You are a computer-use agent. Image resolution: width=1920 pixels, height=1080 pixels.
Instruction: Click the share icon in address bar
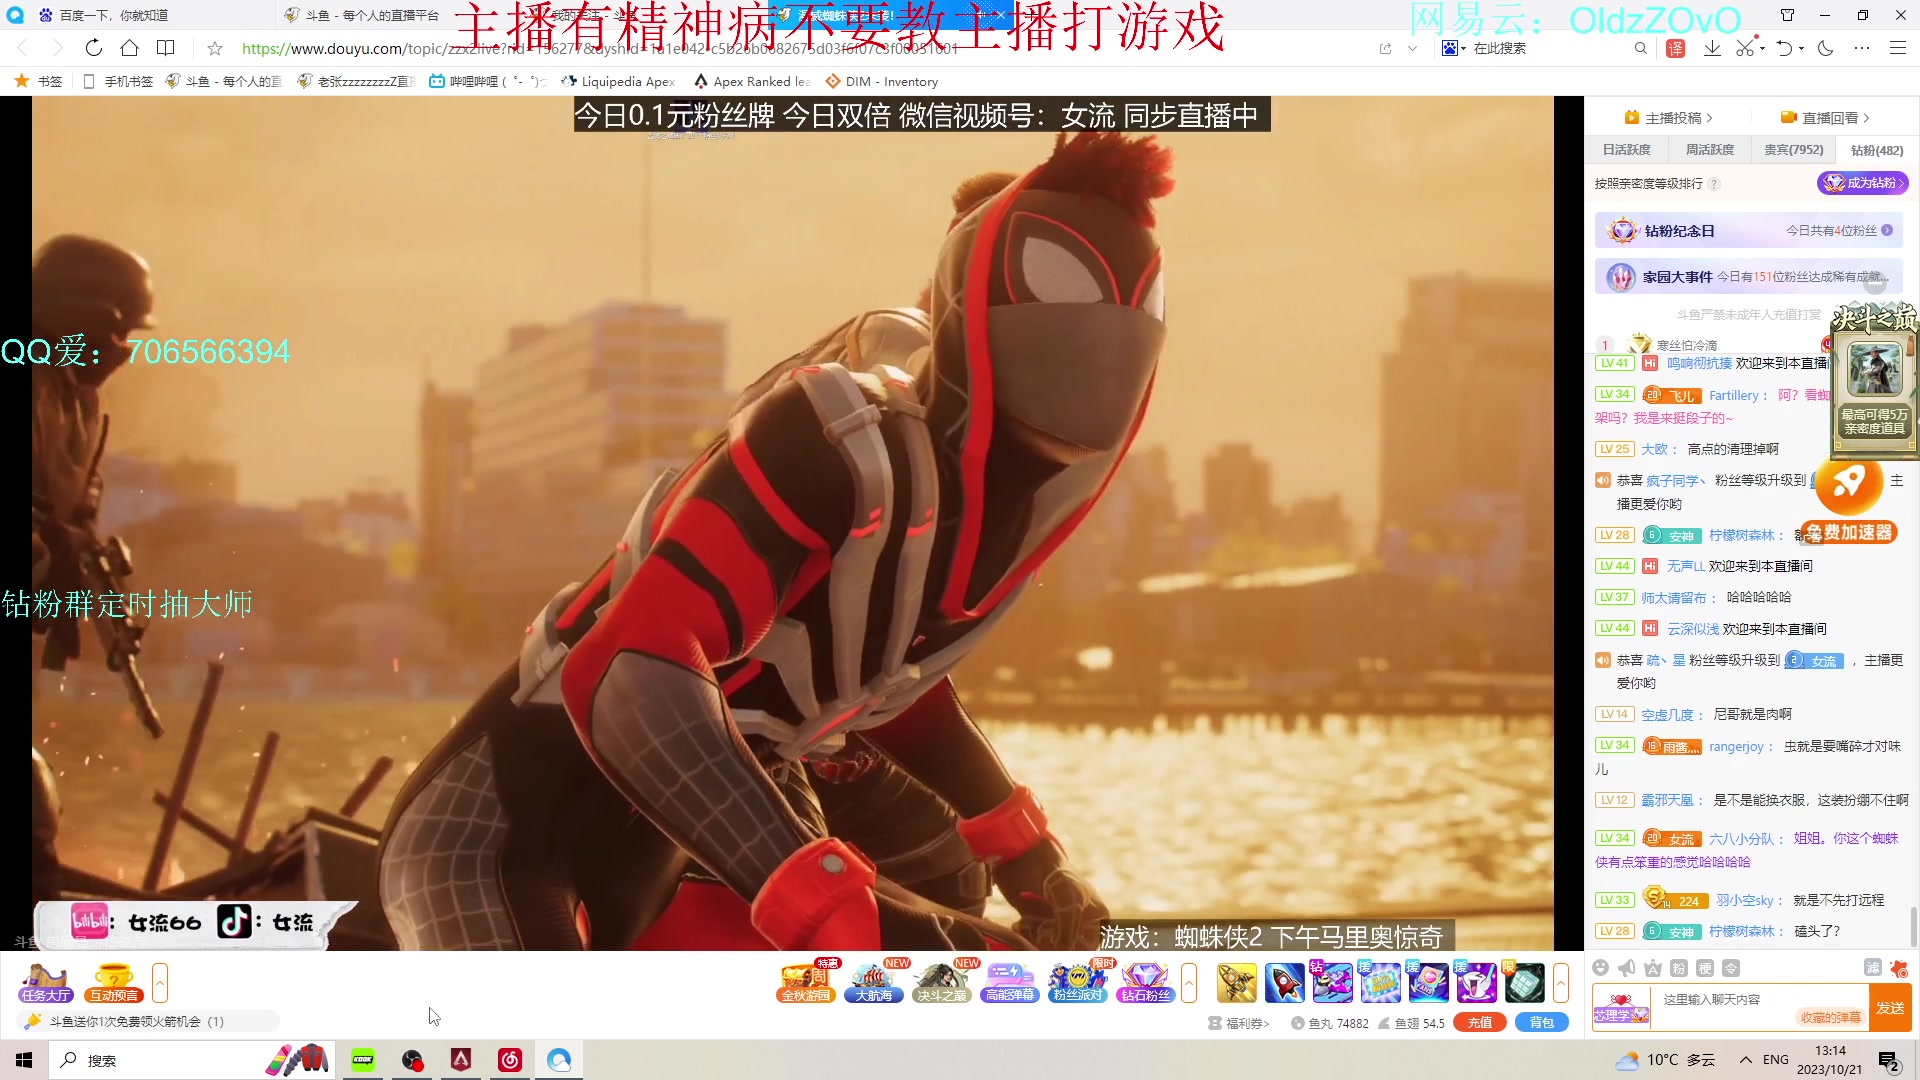[1385, 48]
